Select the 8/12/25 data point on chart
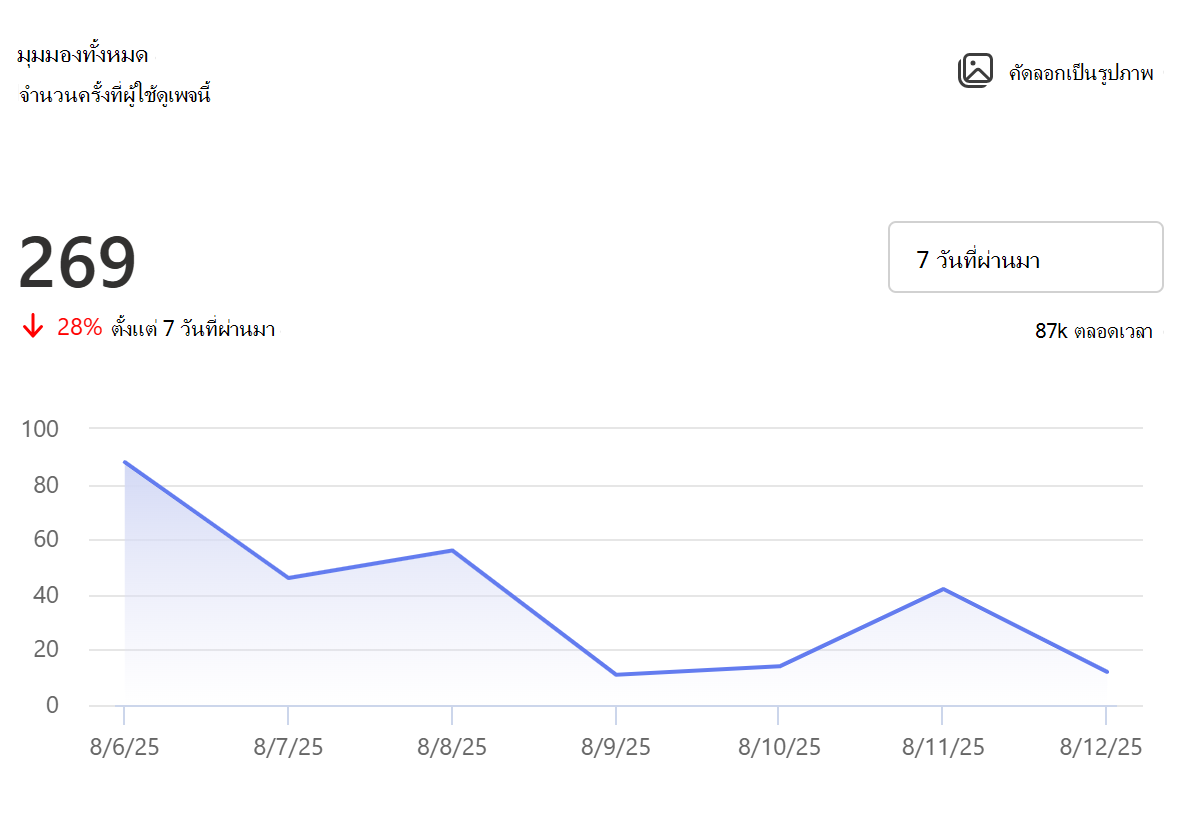Screen dimensions: 1182x818 (1107, 671)
